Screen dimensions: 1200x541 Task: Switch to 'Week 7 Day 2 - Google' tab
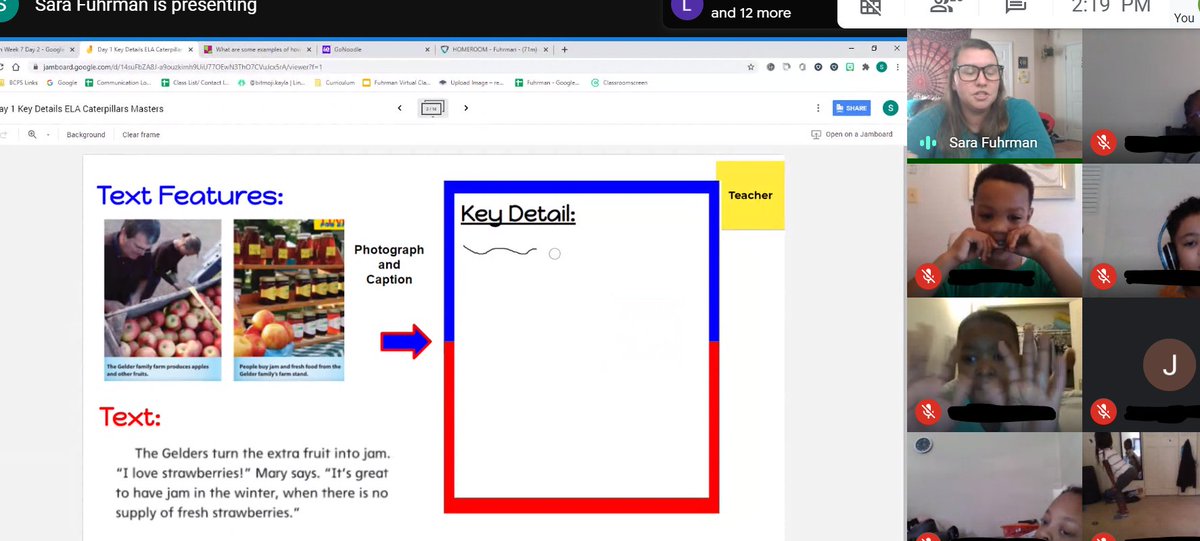[38, 49]
